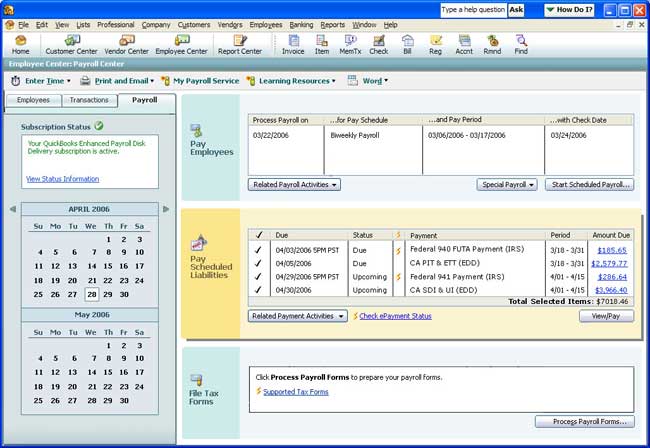This screenshot has height=448, width=650.
Task: Open Check ePayment Status link
Action: pos(395,316)
